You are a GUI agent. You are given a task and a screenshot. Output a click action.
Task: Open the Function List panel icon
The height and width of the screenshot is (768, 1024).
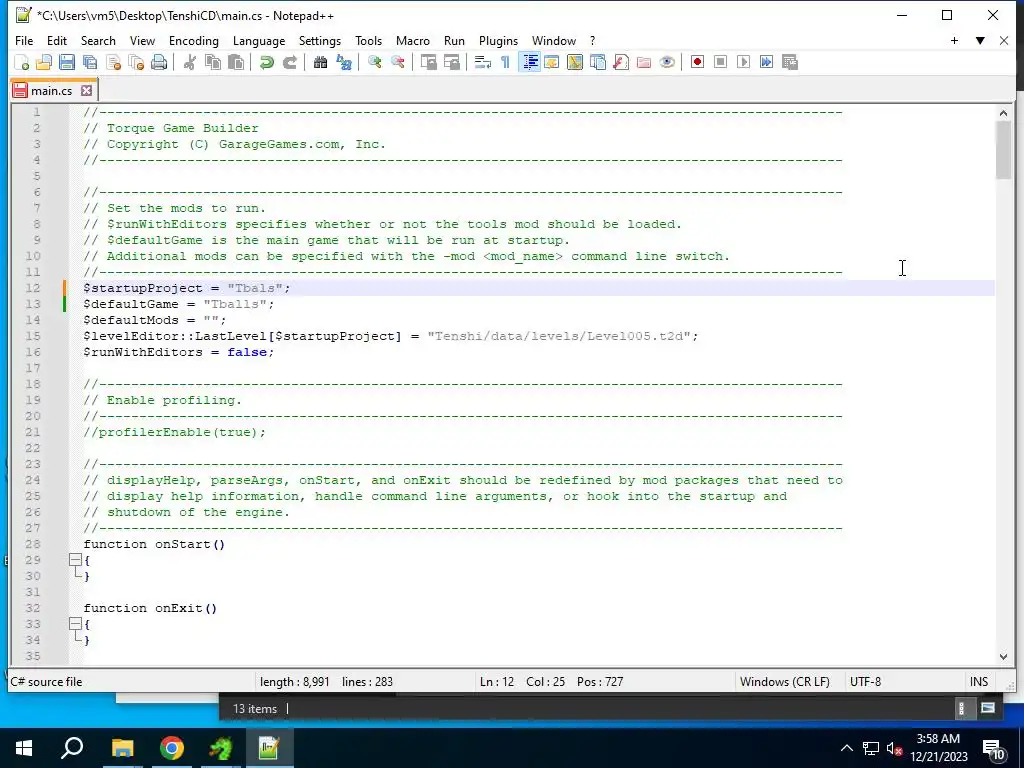click(x=620, y=62)
